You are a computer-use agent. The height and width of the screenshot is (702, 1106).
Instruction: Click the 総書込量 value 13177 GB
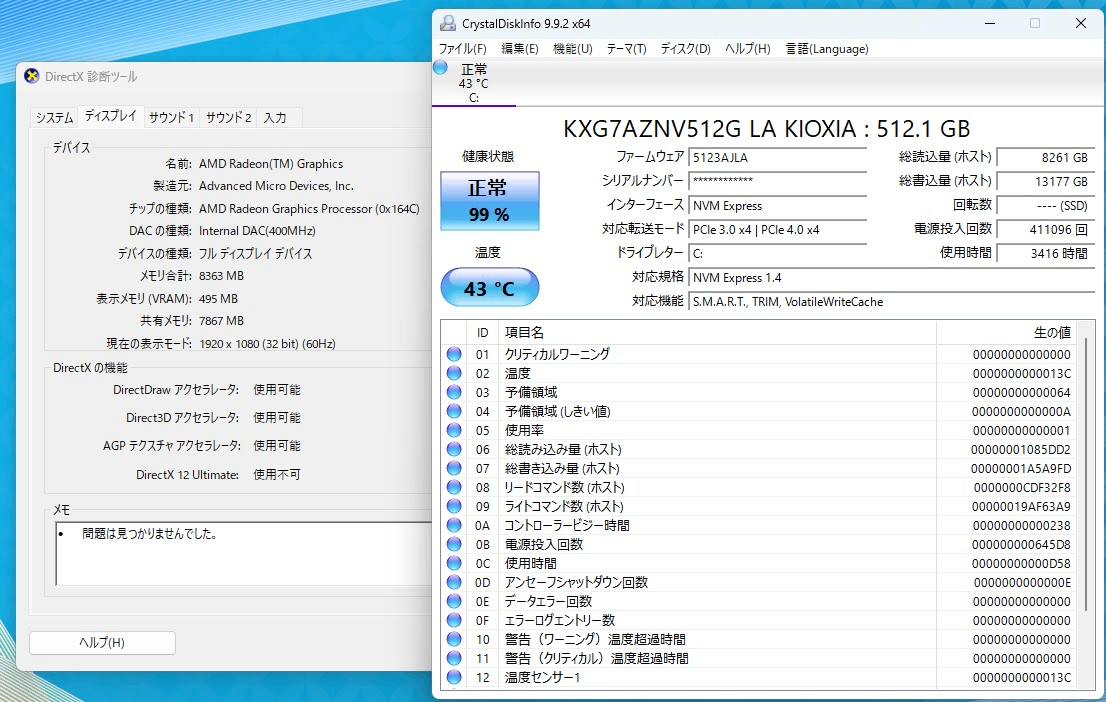pyautogui.click(x=1046, y=181)
